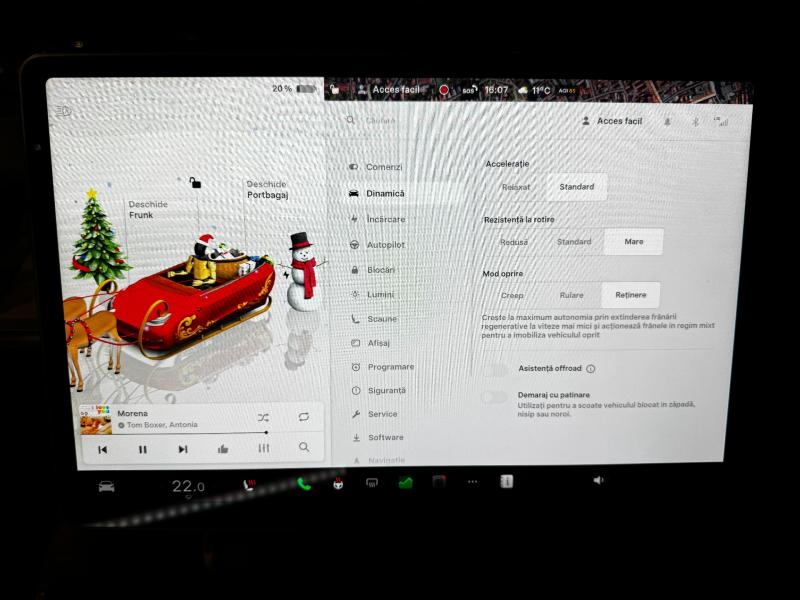Like current song with thumbs up
This screenshot has height=600, width=800.
(x=223, y=449)
